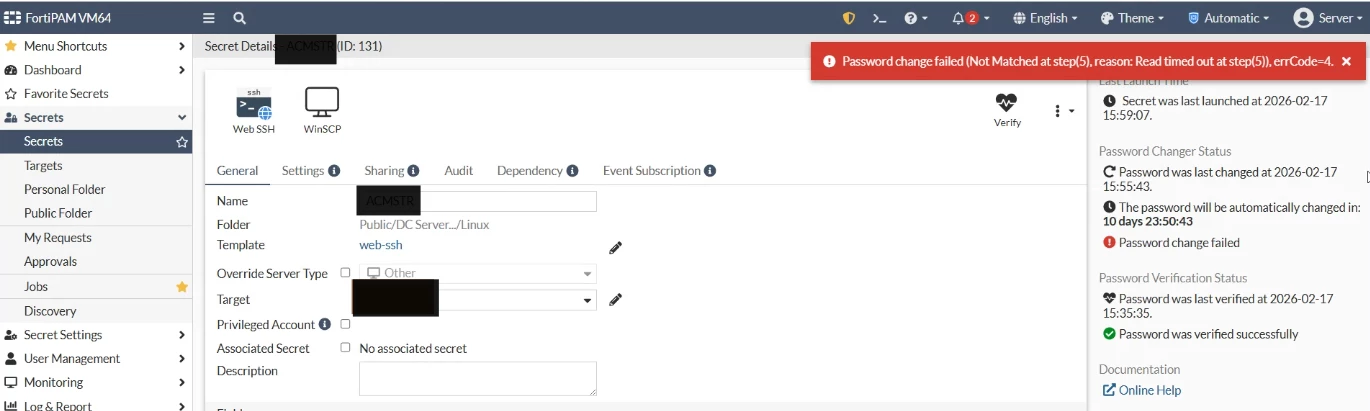Open the search magnifier in top bar
The width and height of the screenshot is (1370, 411).
240,18
